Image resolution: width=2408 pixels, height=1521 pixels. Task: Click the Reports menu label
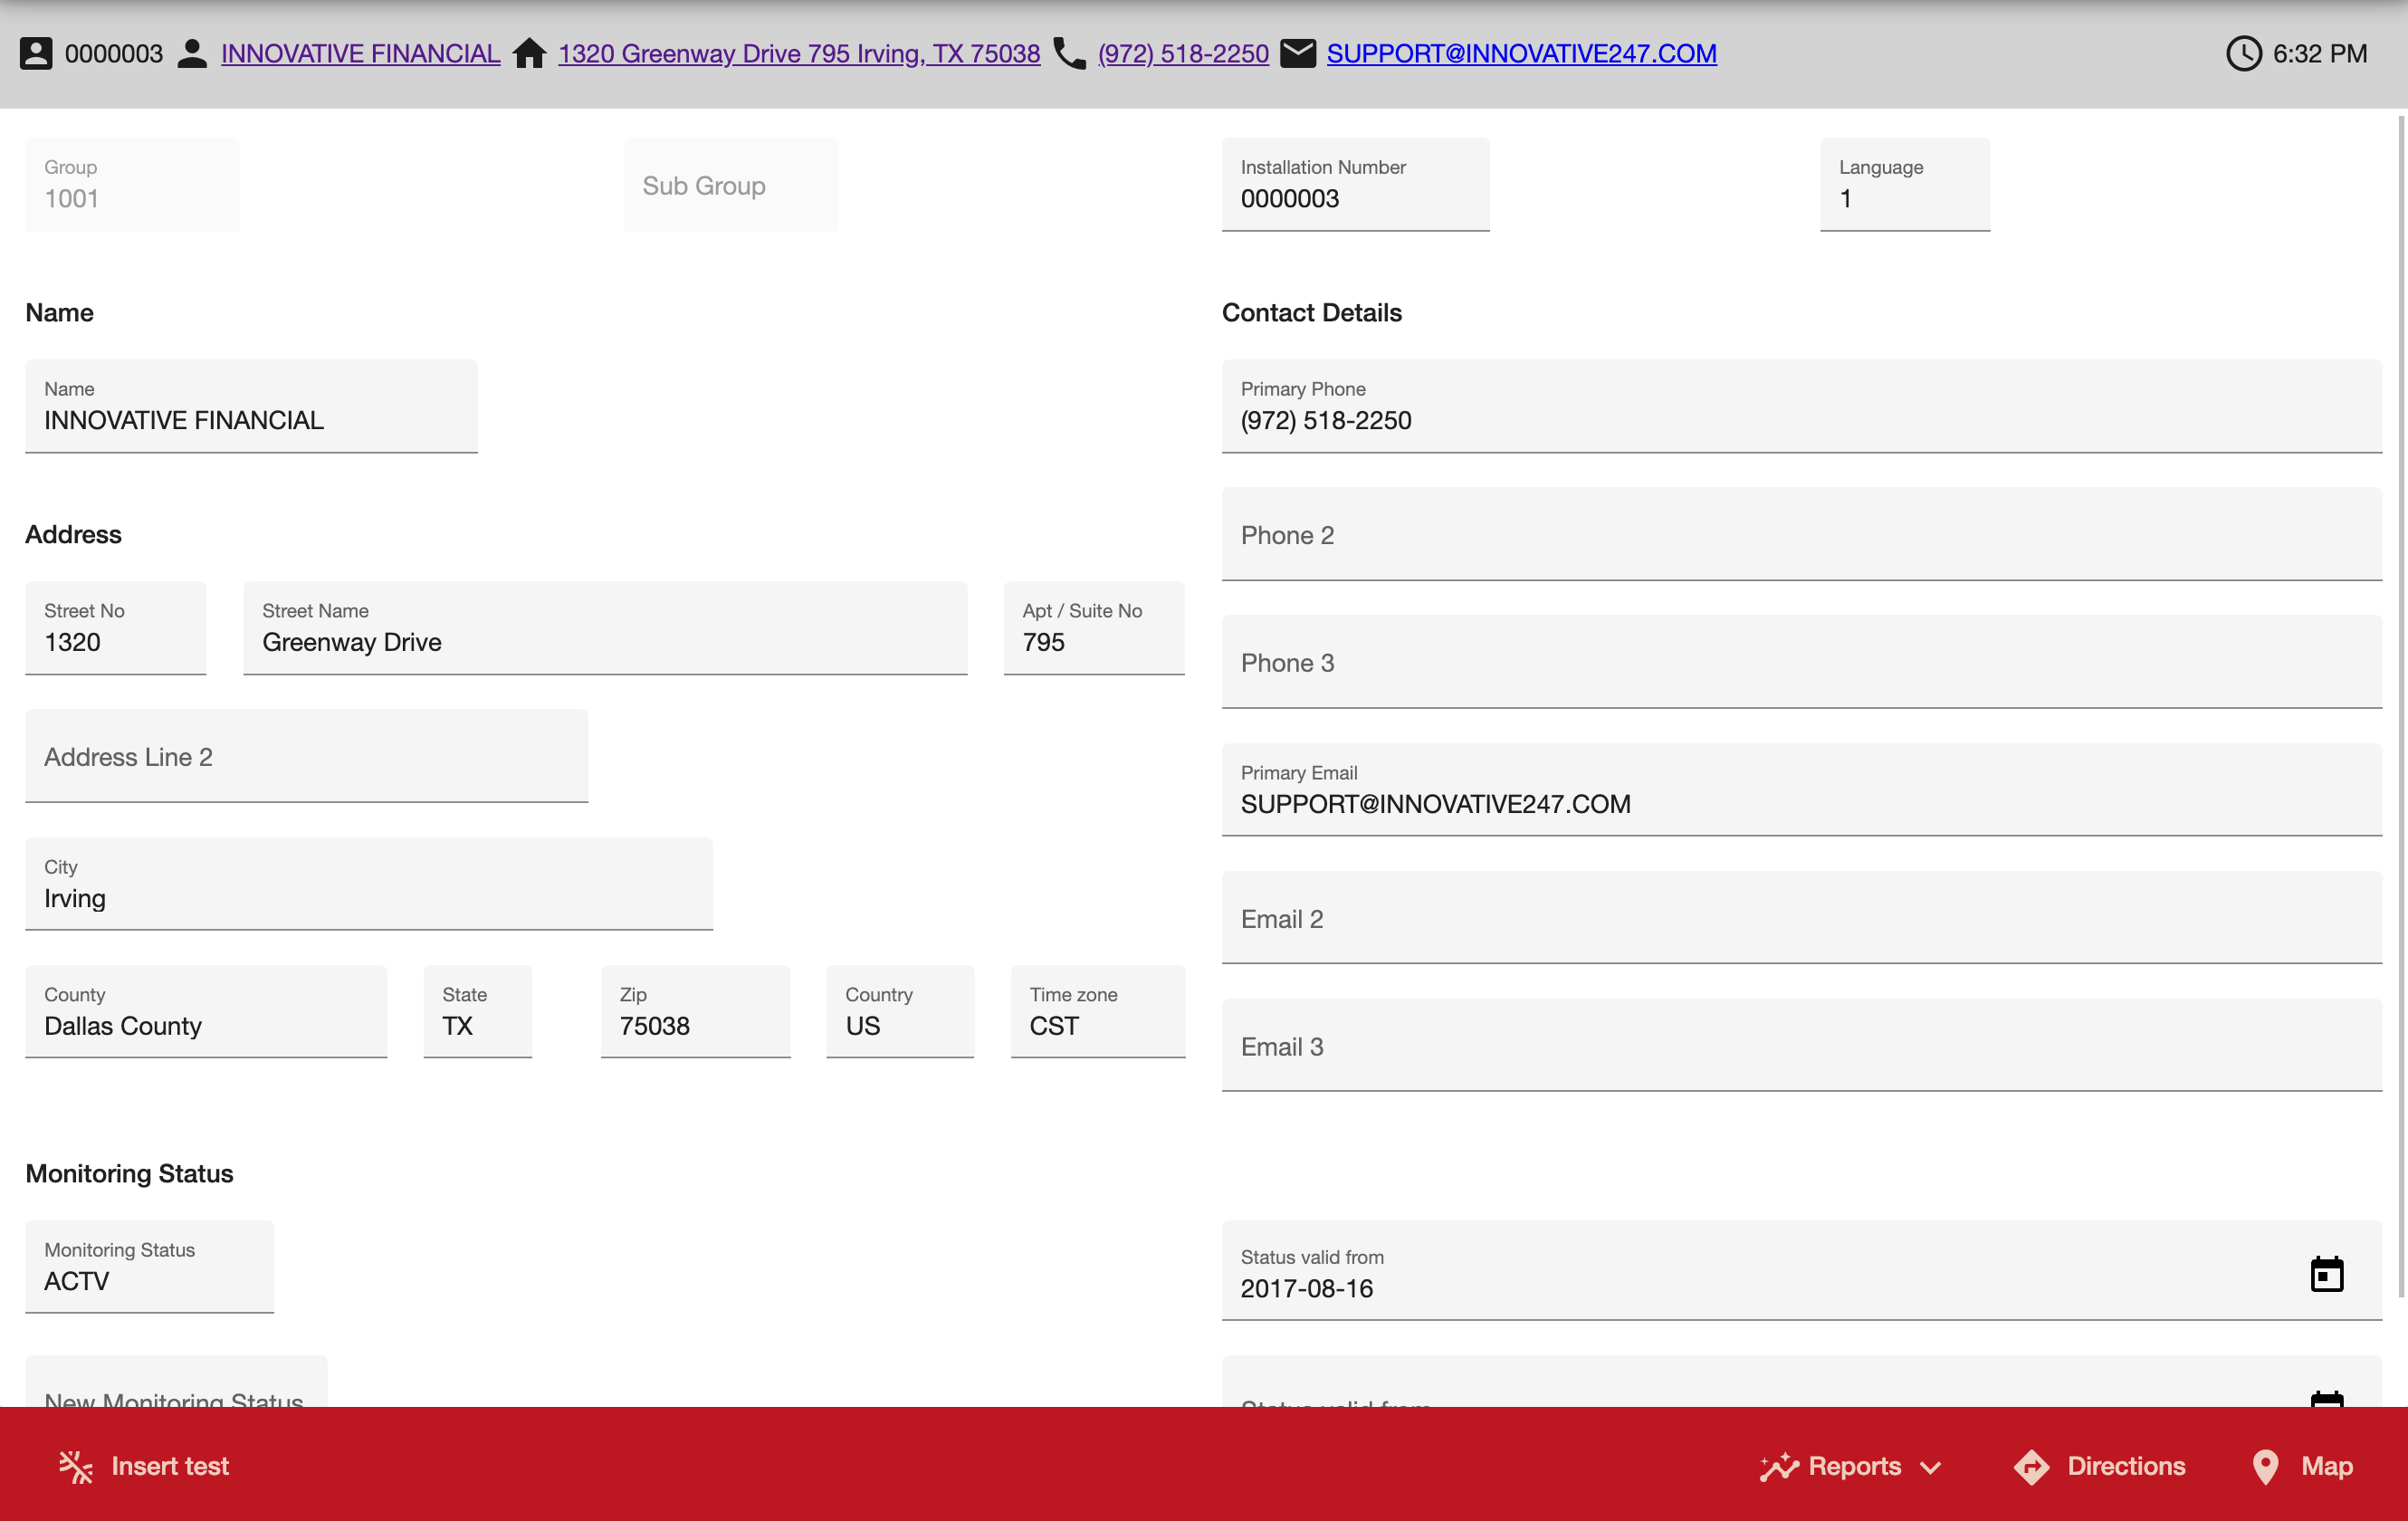point(1854,1466)
